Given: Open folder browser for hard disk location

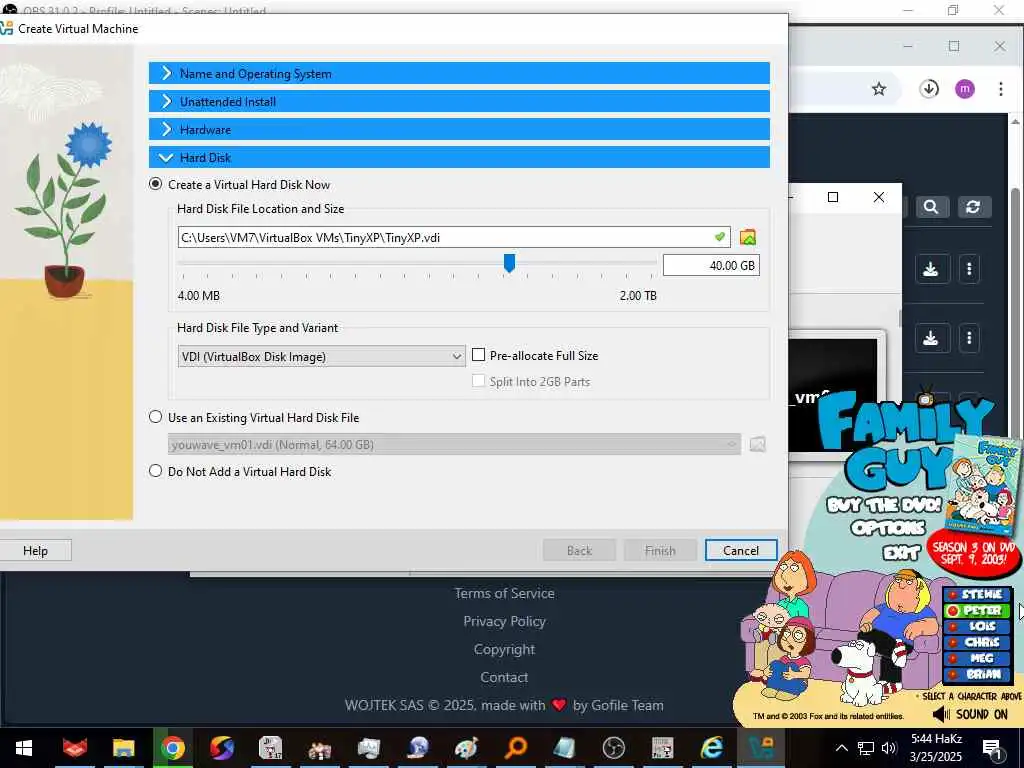Looking at the screenshot, I should point(748,237).
